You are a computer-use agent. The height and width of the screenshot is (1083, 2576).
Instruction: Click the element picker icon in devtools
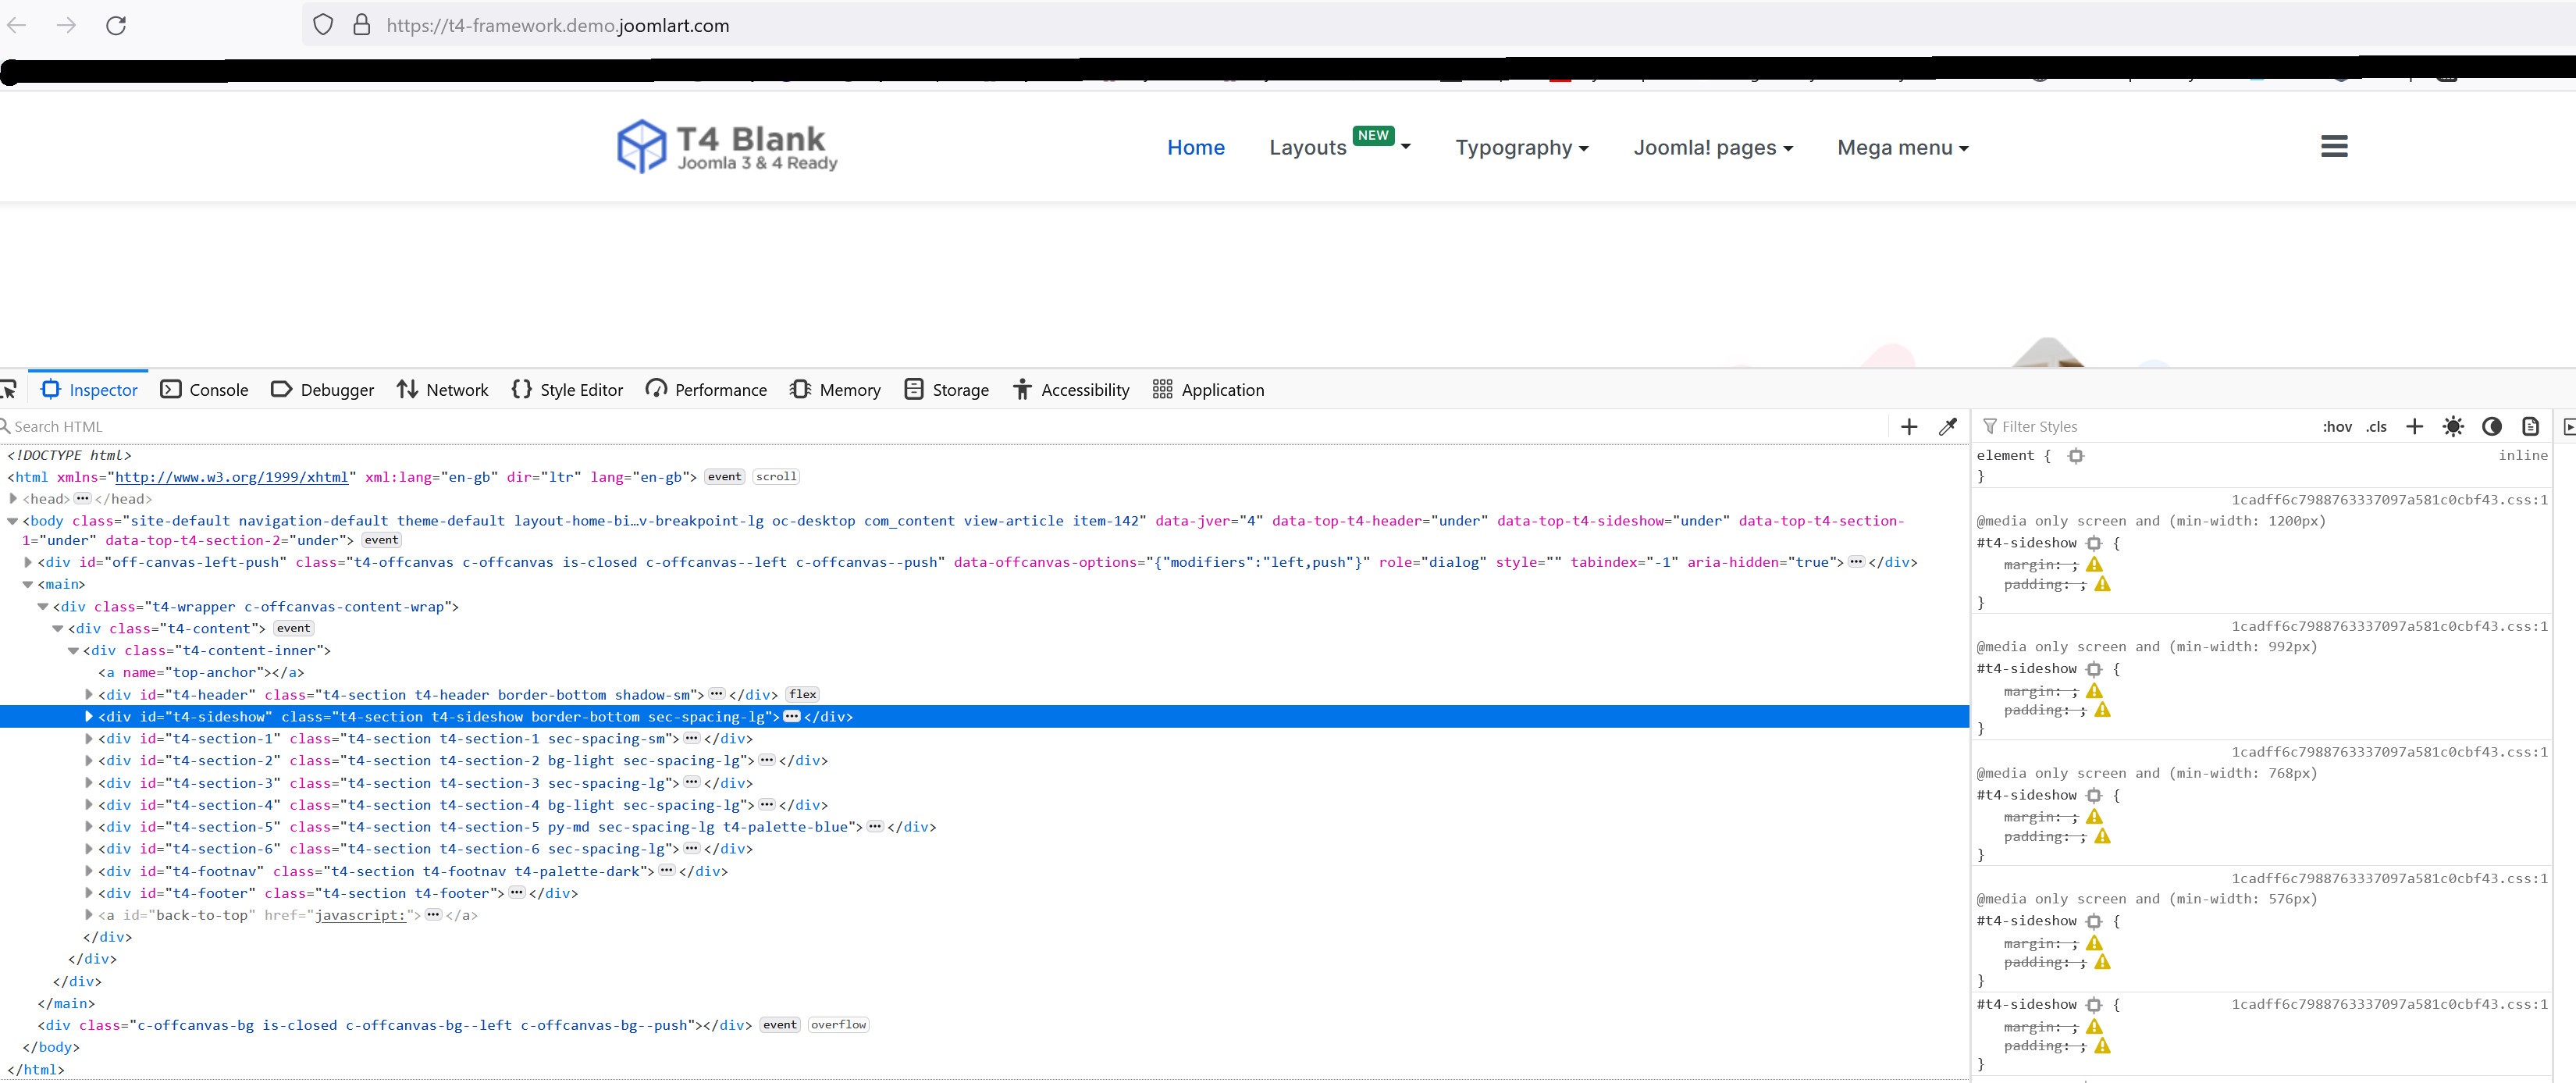pos(9,390)
